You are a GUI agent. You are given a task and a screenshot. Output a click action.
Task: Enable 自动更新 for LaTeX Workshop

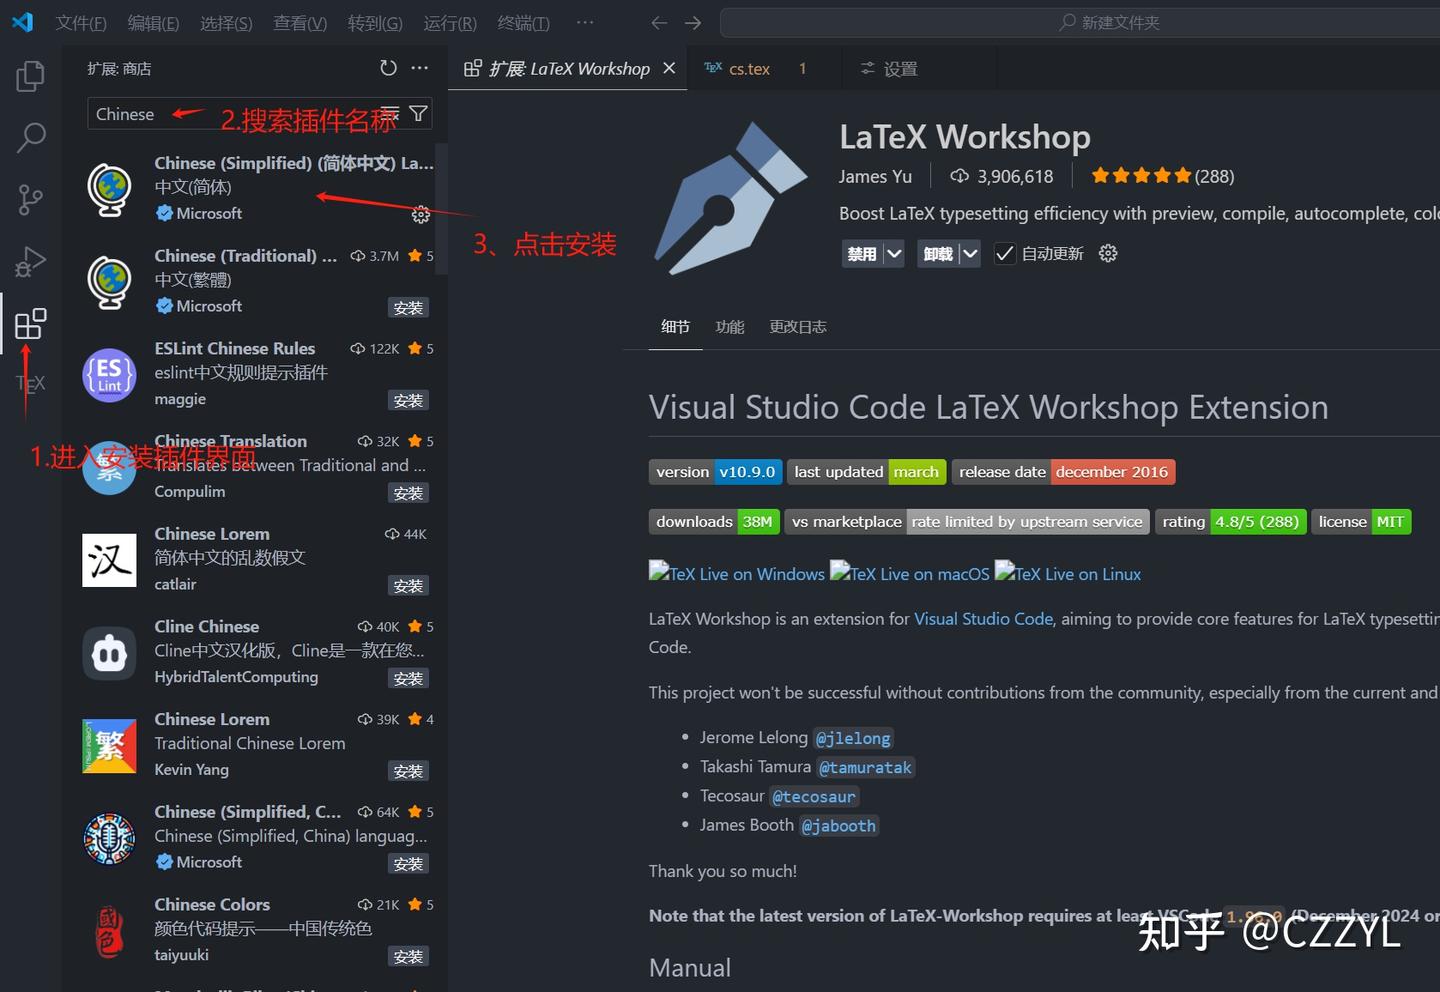pos(1004,253)
